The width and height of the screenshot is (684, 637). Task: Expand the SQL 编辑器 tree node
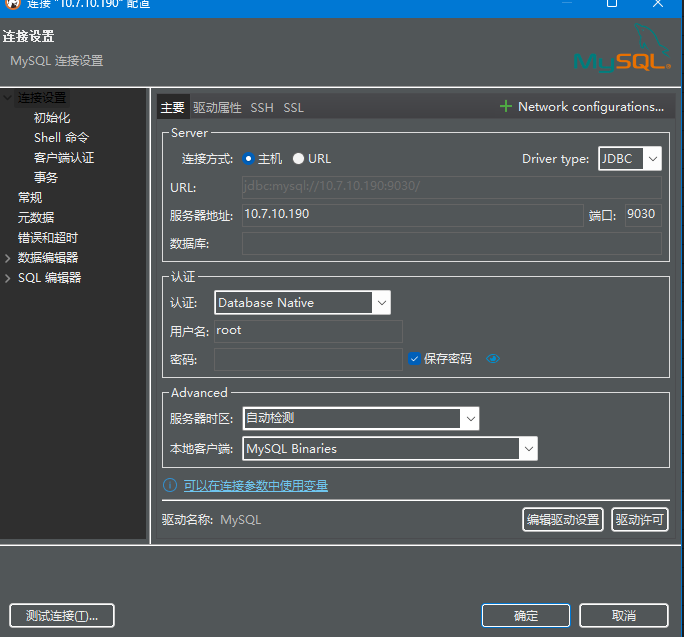(7, 278)
